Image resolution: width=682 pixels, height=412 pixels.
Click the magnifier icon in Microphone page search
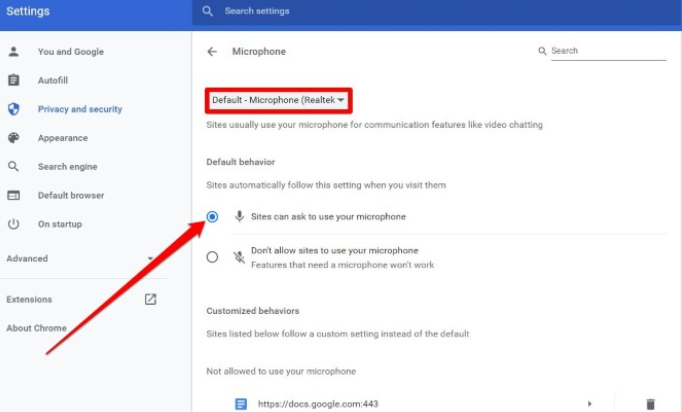click(542, 51)
